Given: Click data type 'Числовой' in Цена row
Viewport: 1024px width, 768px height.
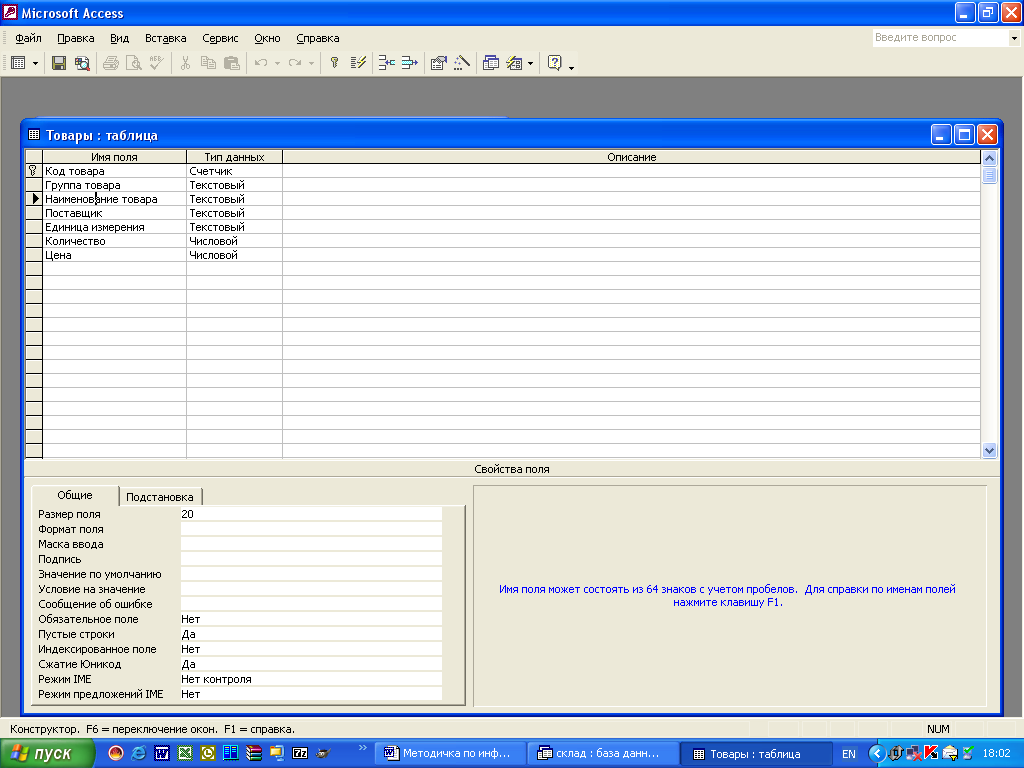Looking at the screenshot, I should [x=234, y=255].
